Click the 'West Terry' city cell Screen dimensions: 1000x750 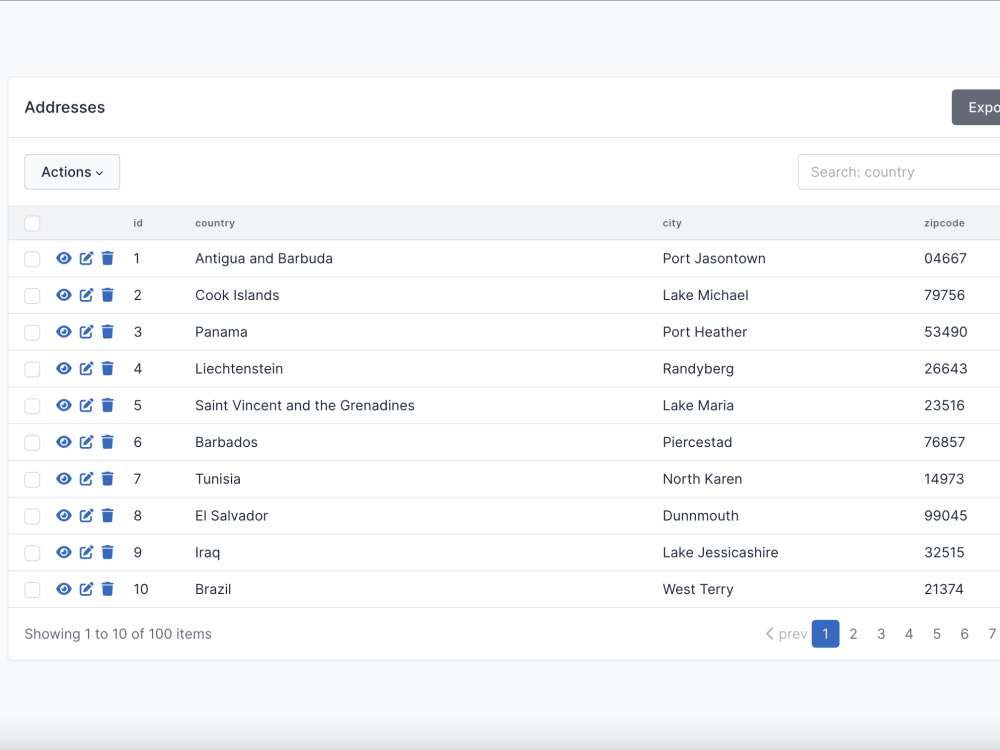[698, 589]
